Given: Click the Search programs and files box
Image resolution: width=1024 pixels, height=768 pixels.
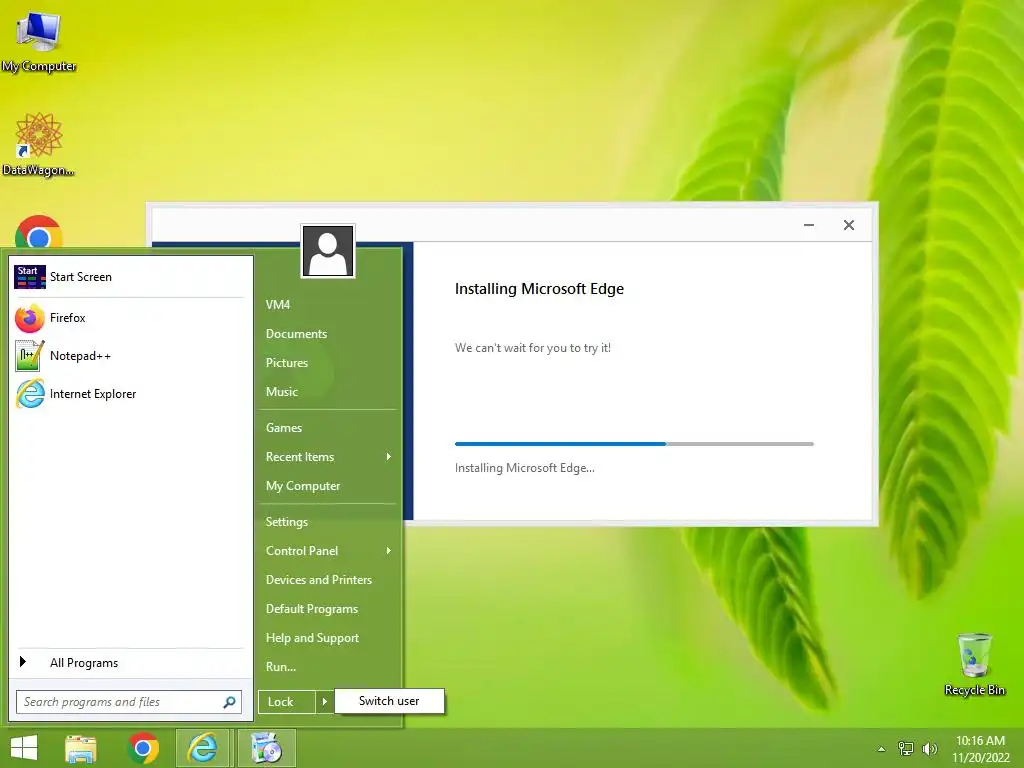Looking at the screenshot, I should point(129,702).
